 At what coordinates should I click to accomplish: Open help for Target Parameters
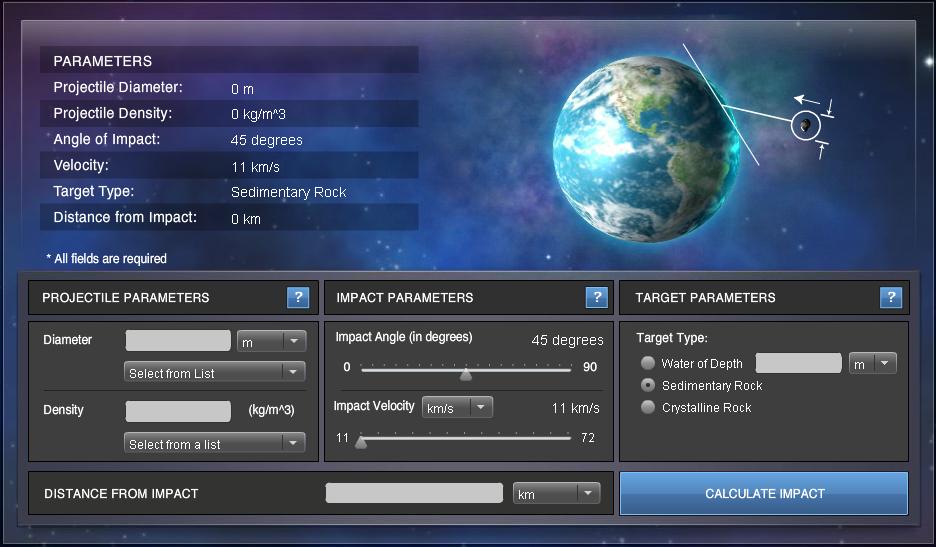[x=891, y=297]
